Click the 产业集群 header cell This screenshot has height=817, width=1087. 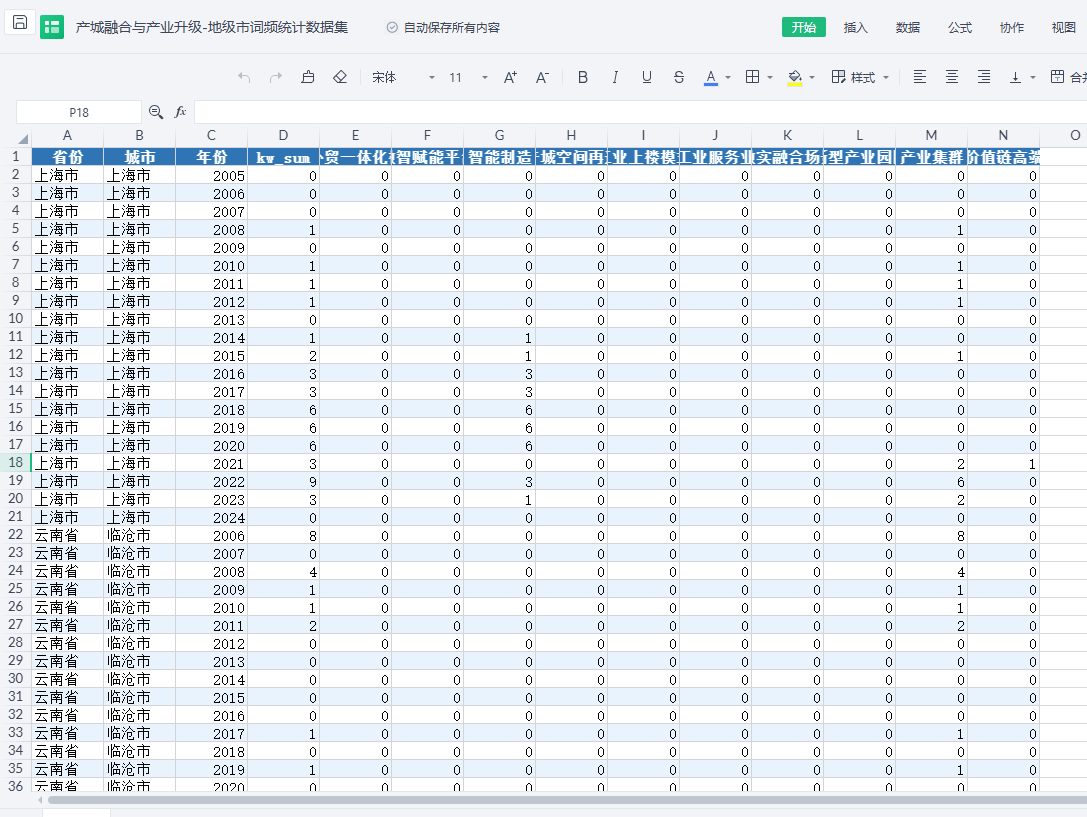point(931,157)
